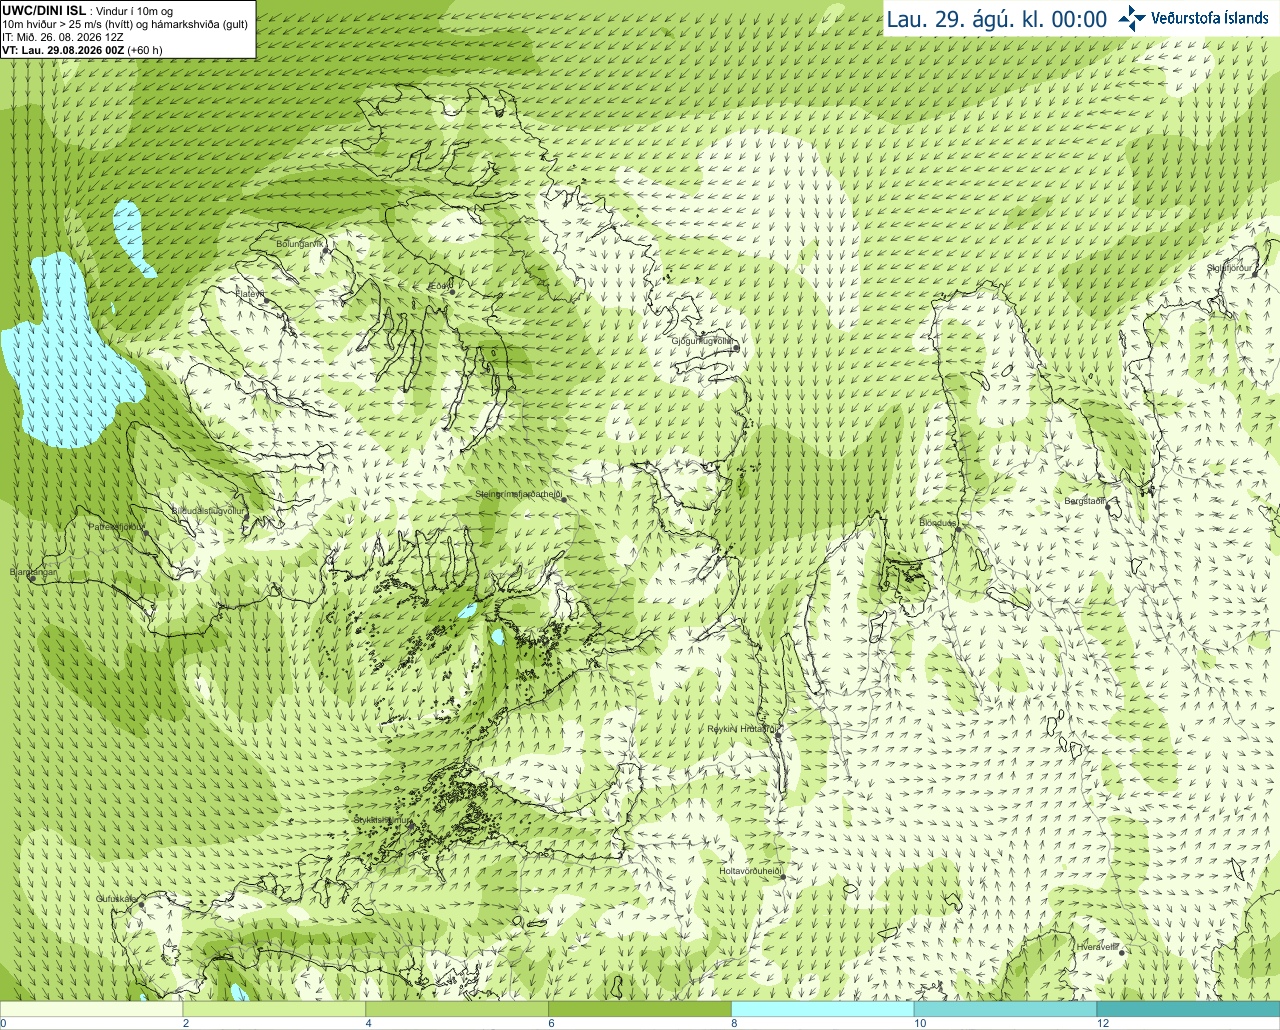Click the 12+ m/s teal legend swatch

point(1188,1009)
